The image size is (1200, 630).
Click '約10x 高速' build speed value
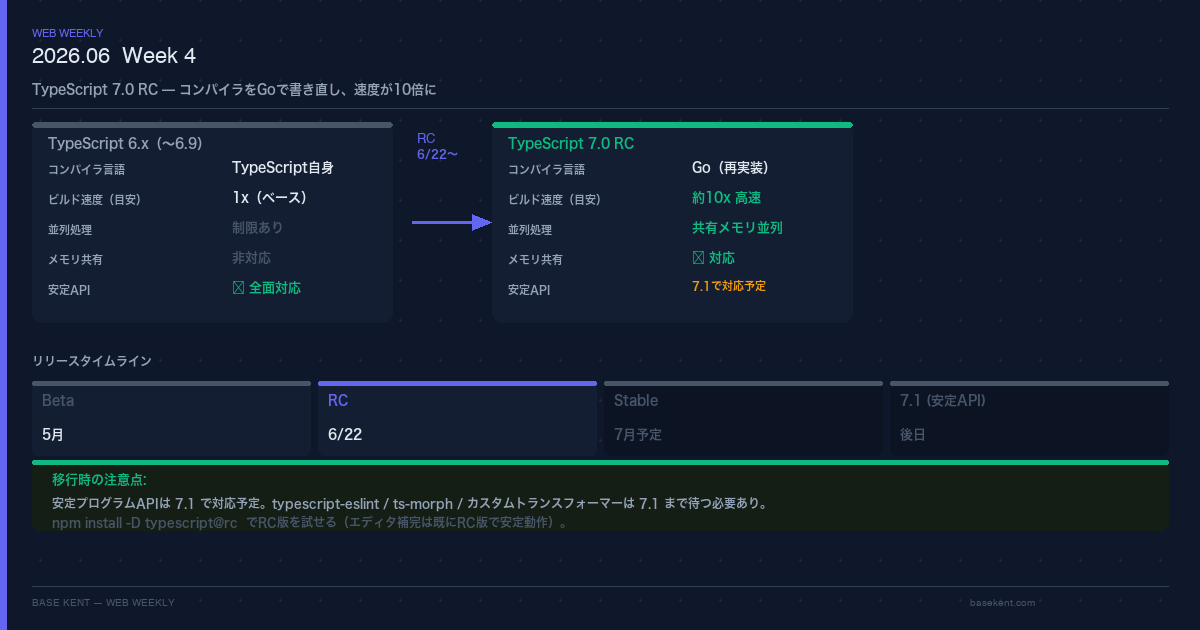pyautogui.click(x=727, y=198)
